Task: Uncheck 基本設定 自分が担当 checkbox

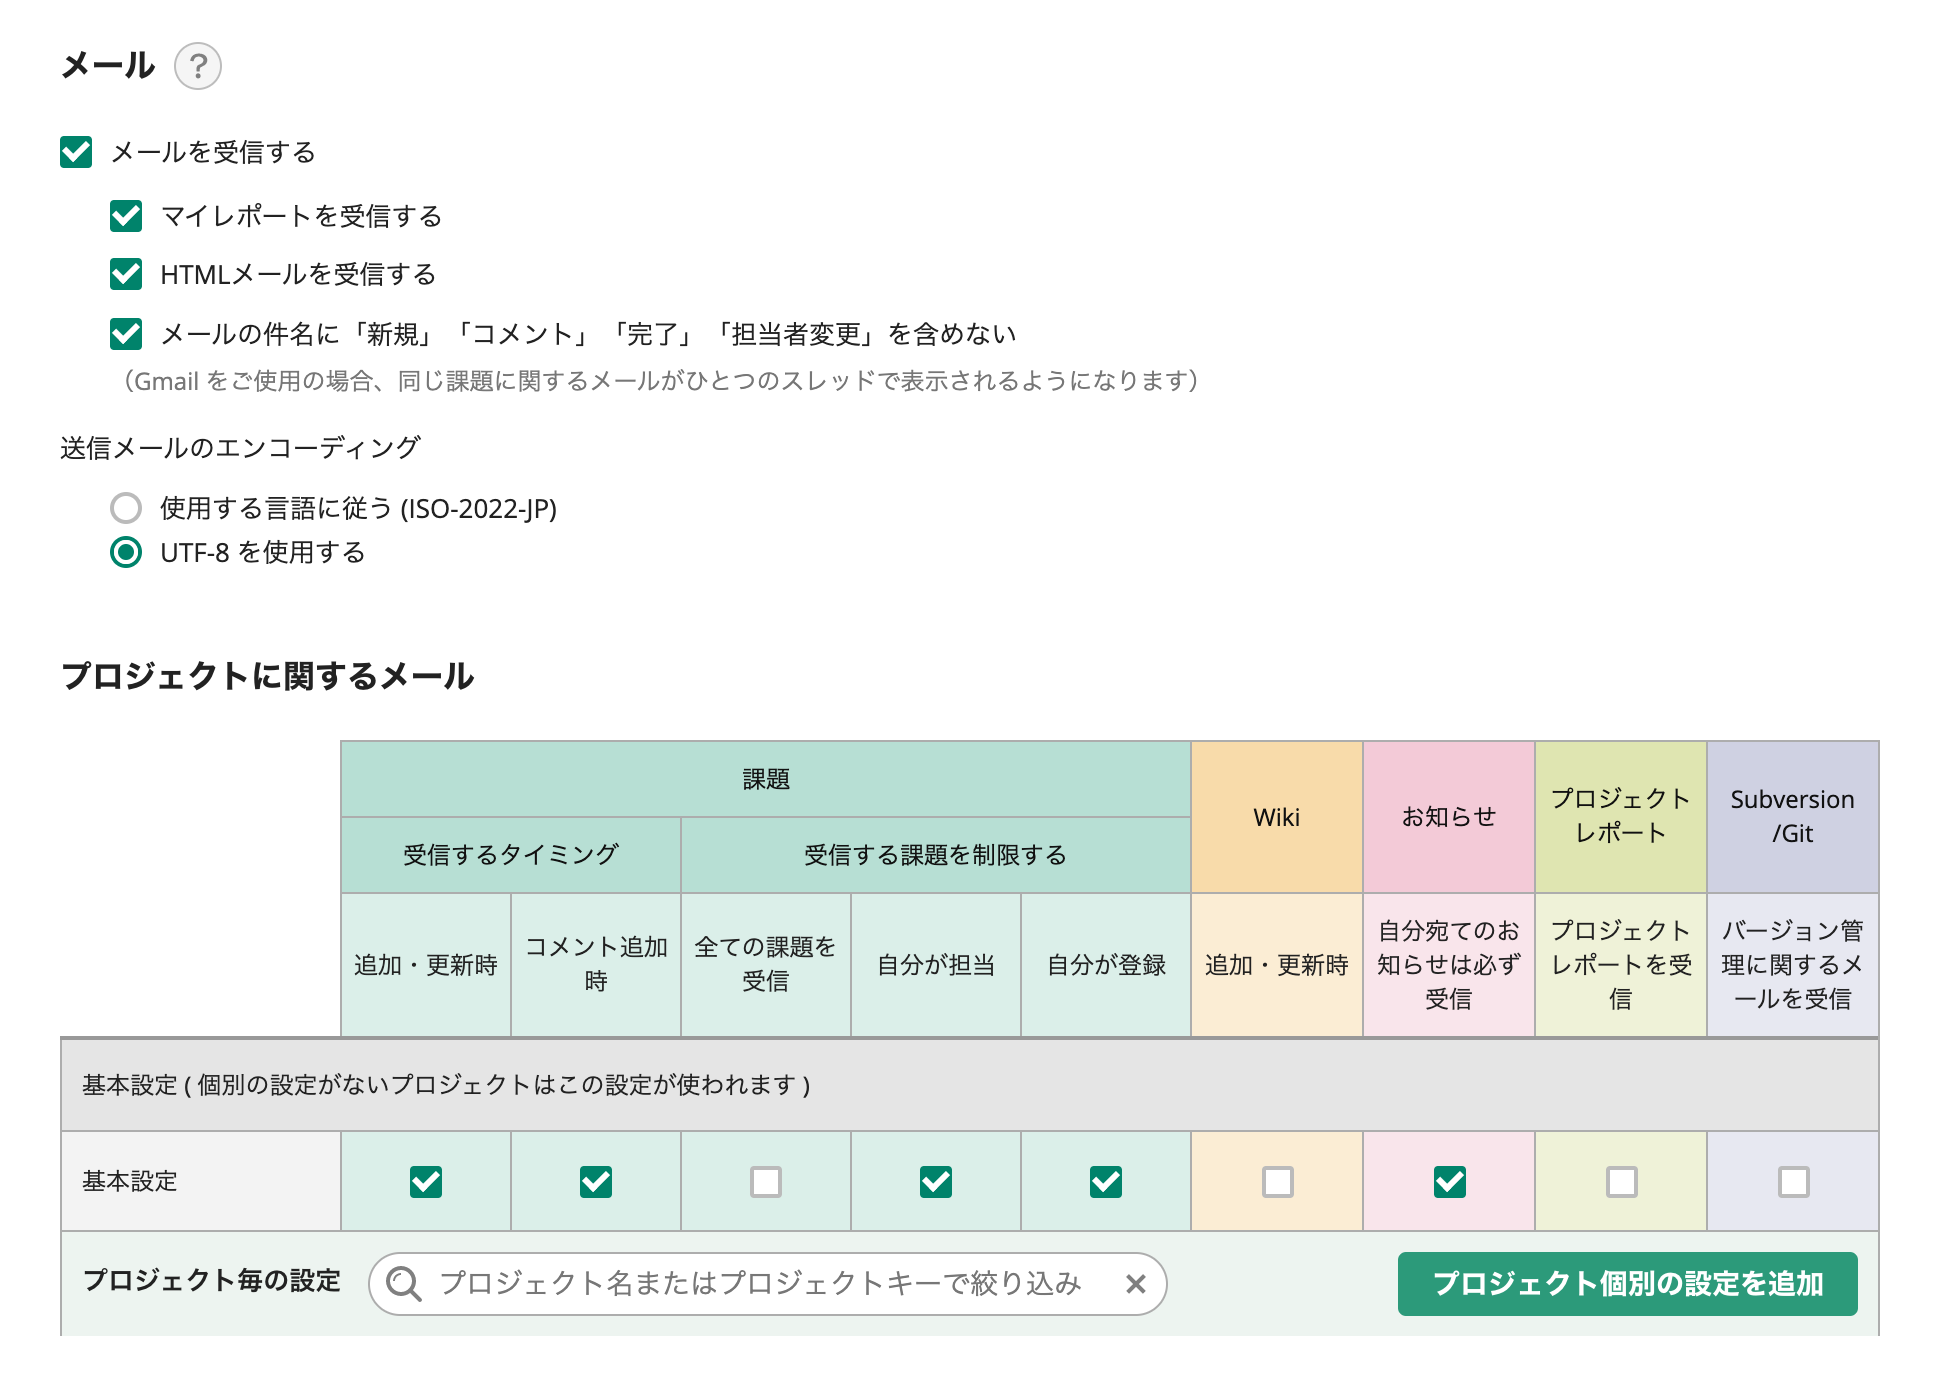Action: [936, 1182]
